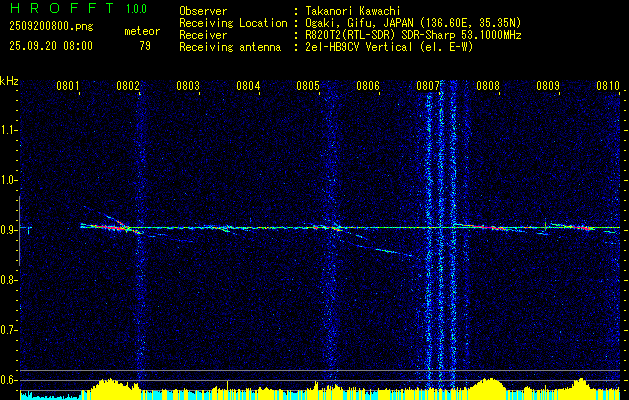
Task: Click the 0810 time marker
Action: tap(608, 86)
